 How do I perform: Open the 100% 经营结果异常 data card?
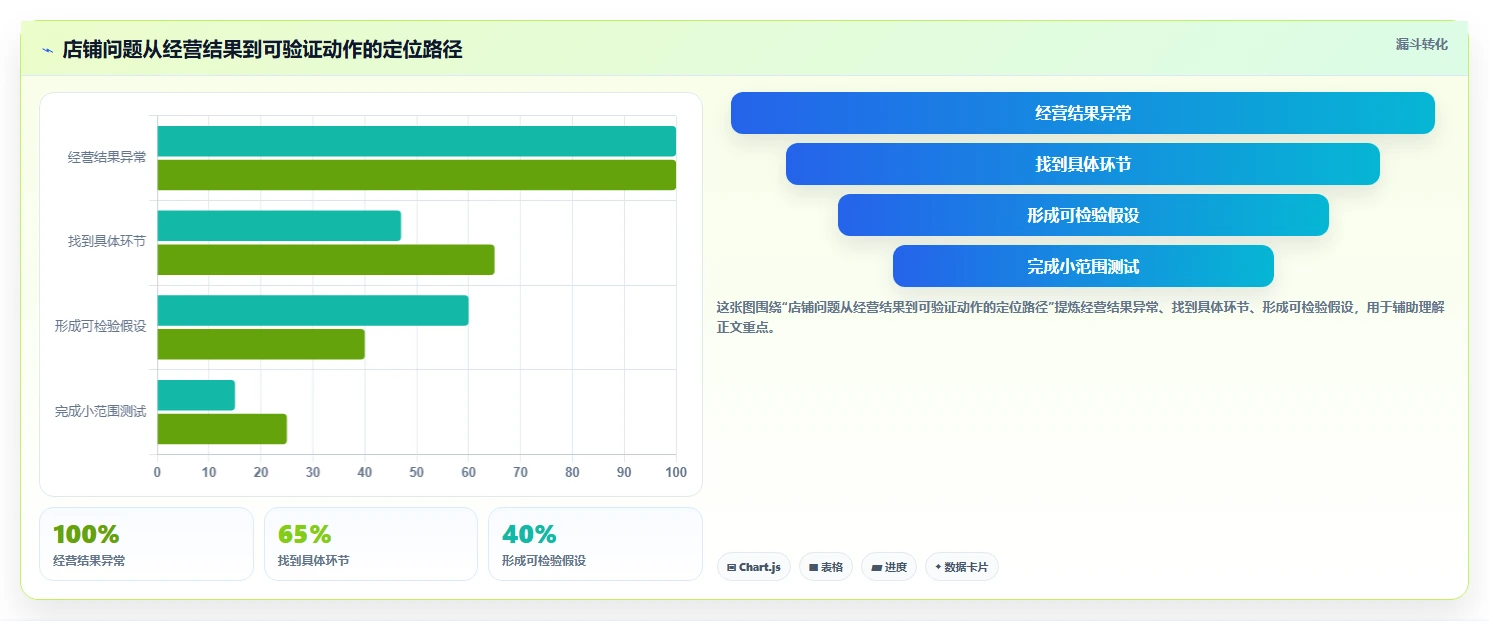pyautogui.click(x=146, y=544)
